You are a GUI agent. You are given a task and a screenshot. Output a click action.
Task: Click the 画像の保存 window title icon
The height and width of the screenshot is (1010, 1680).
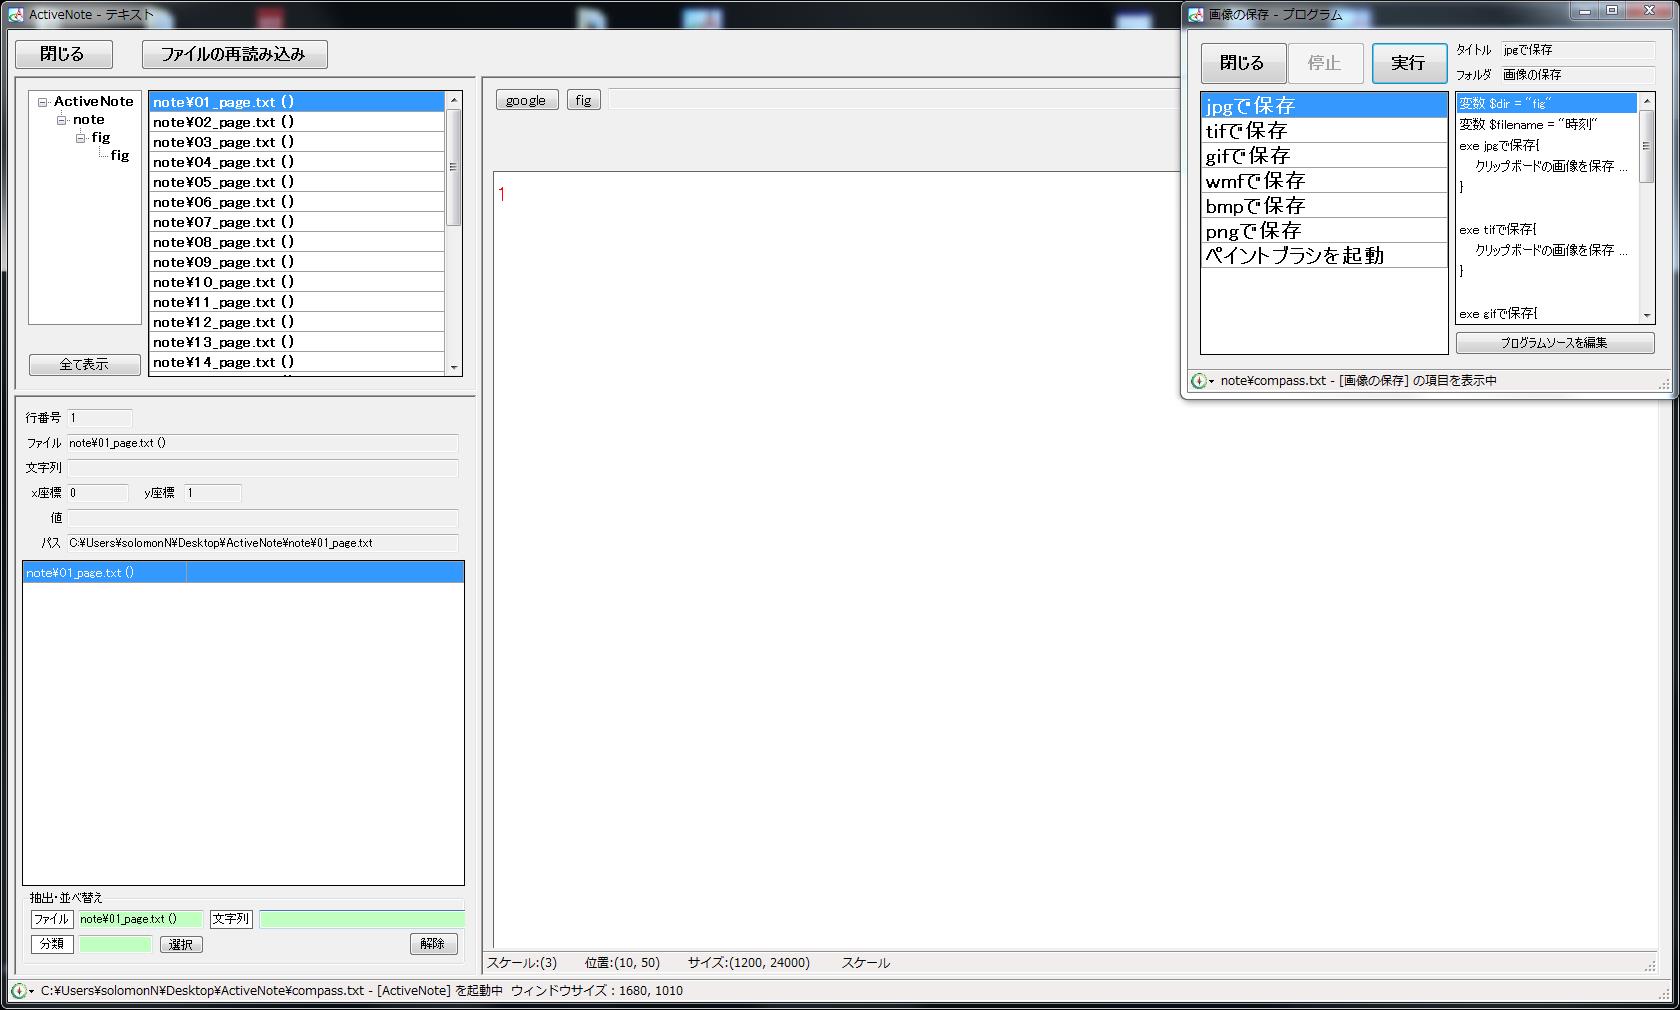point(1195,14)
